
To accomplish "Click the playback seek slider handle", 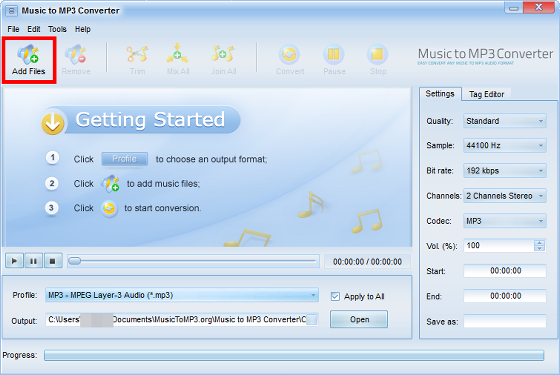I will (75, 261).
